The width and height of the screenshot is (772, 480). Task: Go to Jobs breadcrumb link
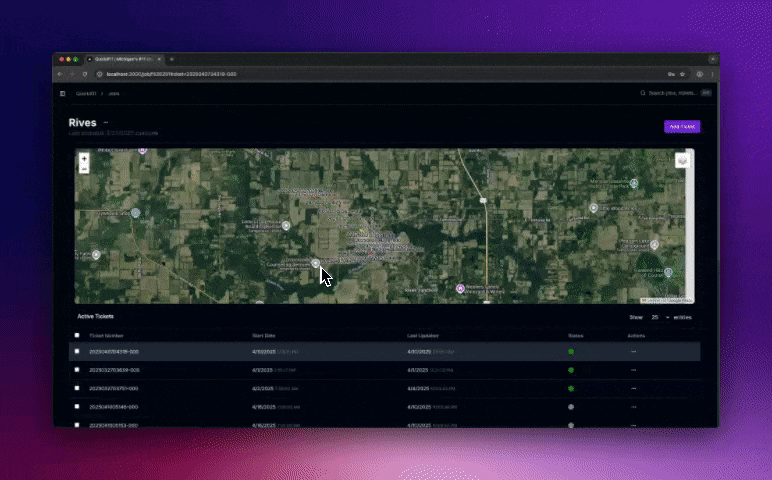(114, 94)
